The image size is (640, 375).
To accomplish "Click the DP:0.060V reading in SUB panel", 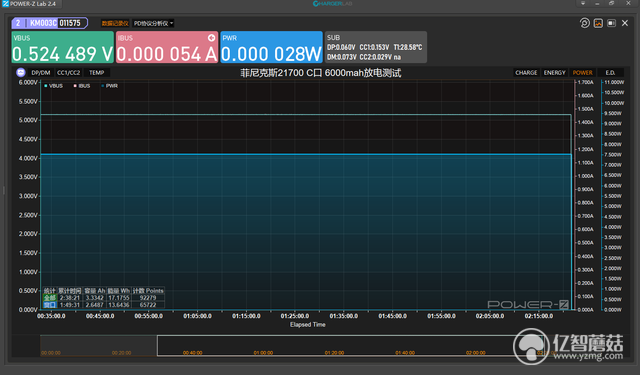I will (341, 47).
